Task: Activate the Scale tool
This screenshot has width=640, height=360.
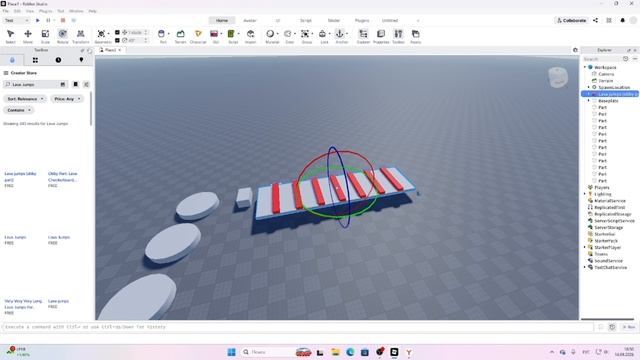Action: click(45, 36)
